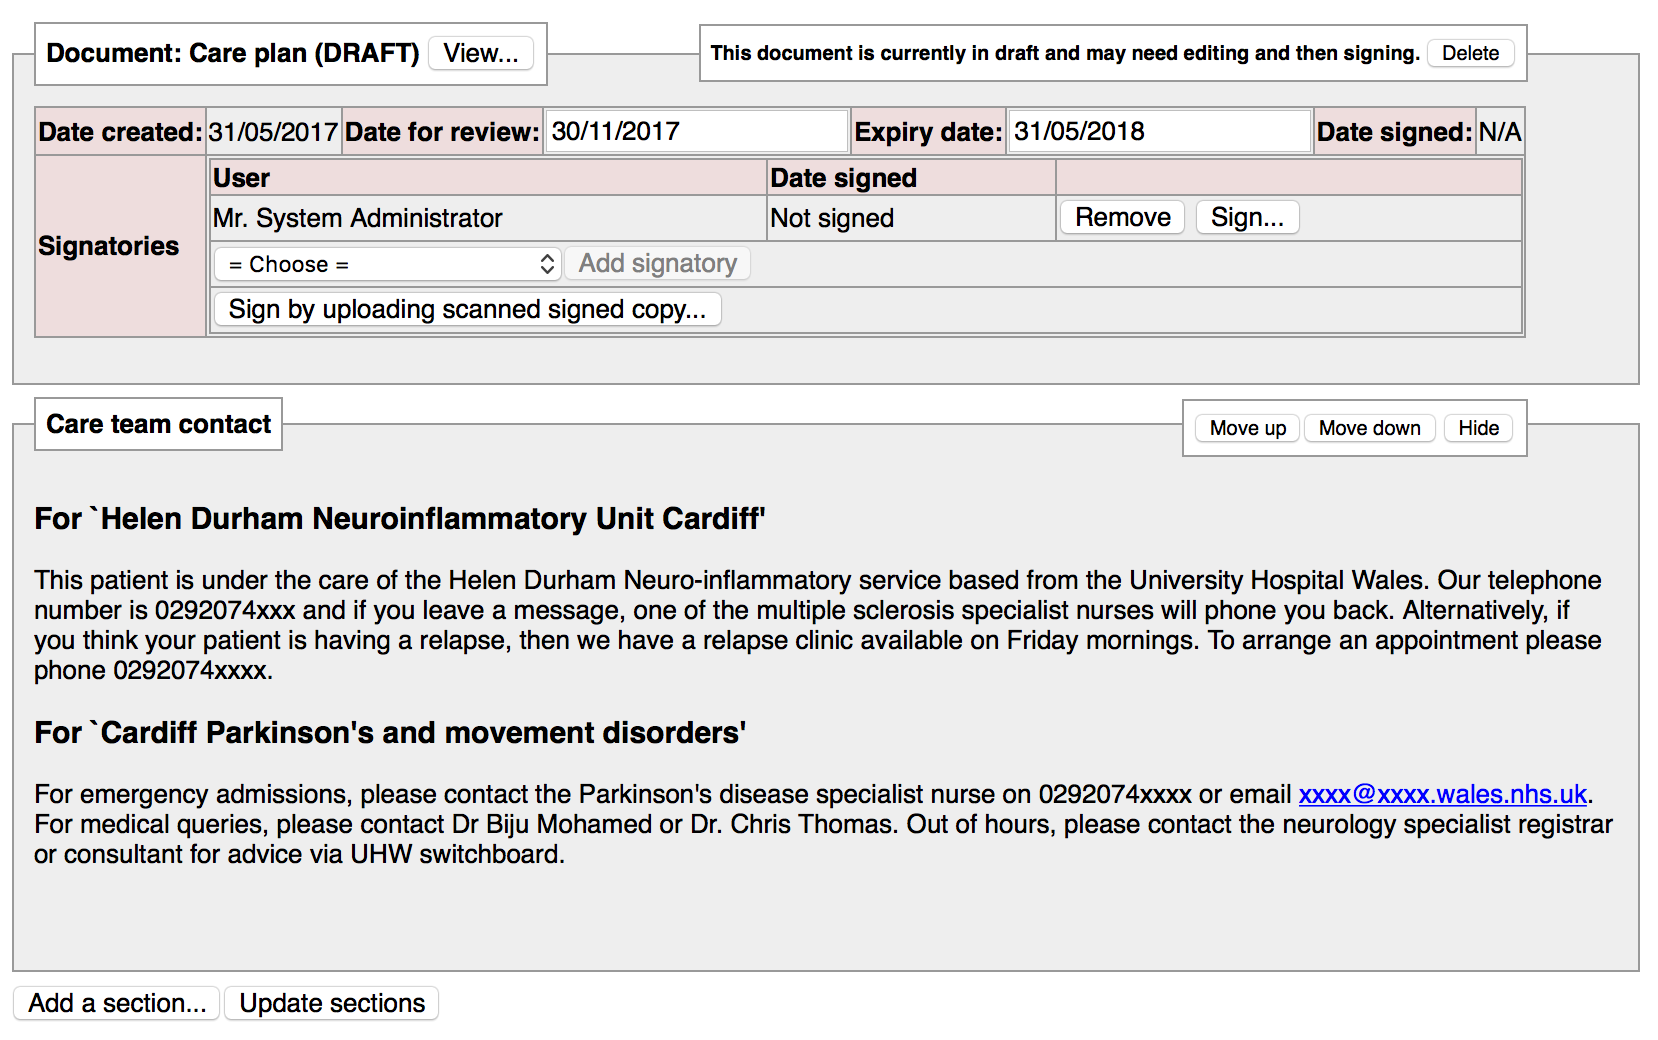Click the Not signed status cell

[832, 218]
